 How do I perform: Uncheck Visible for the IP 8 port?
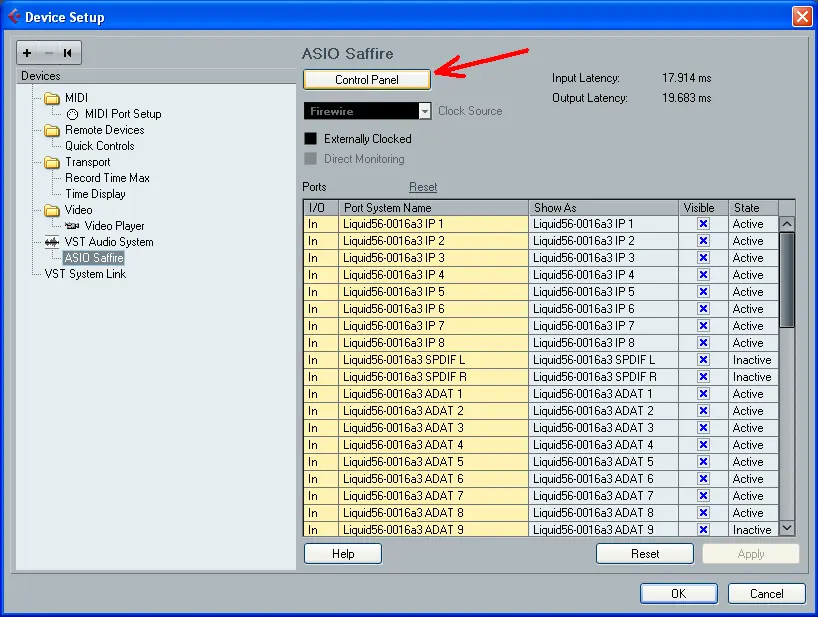pos(703,343)
